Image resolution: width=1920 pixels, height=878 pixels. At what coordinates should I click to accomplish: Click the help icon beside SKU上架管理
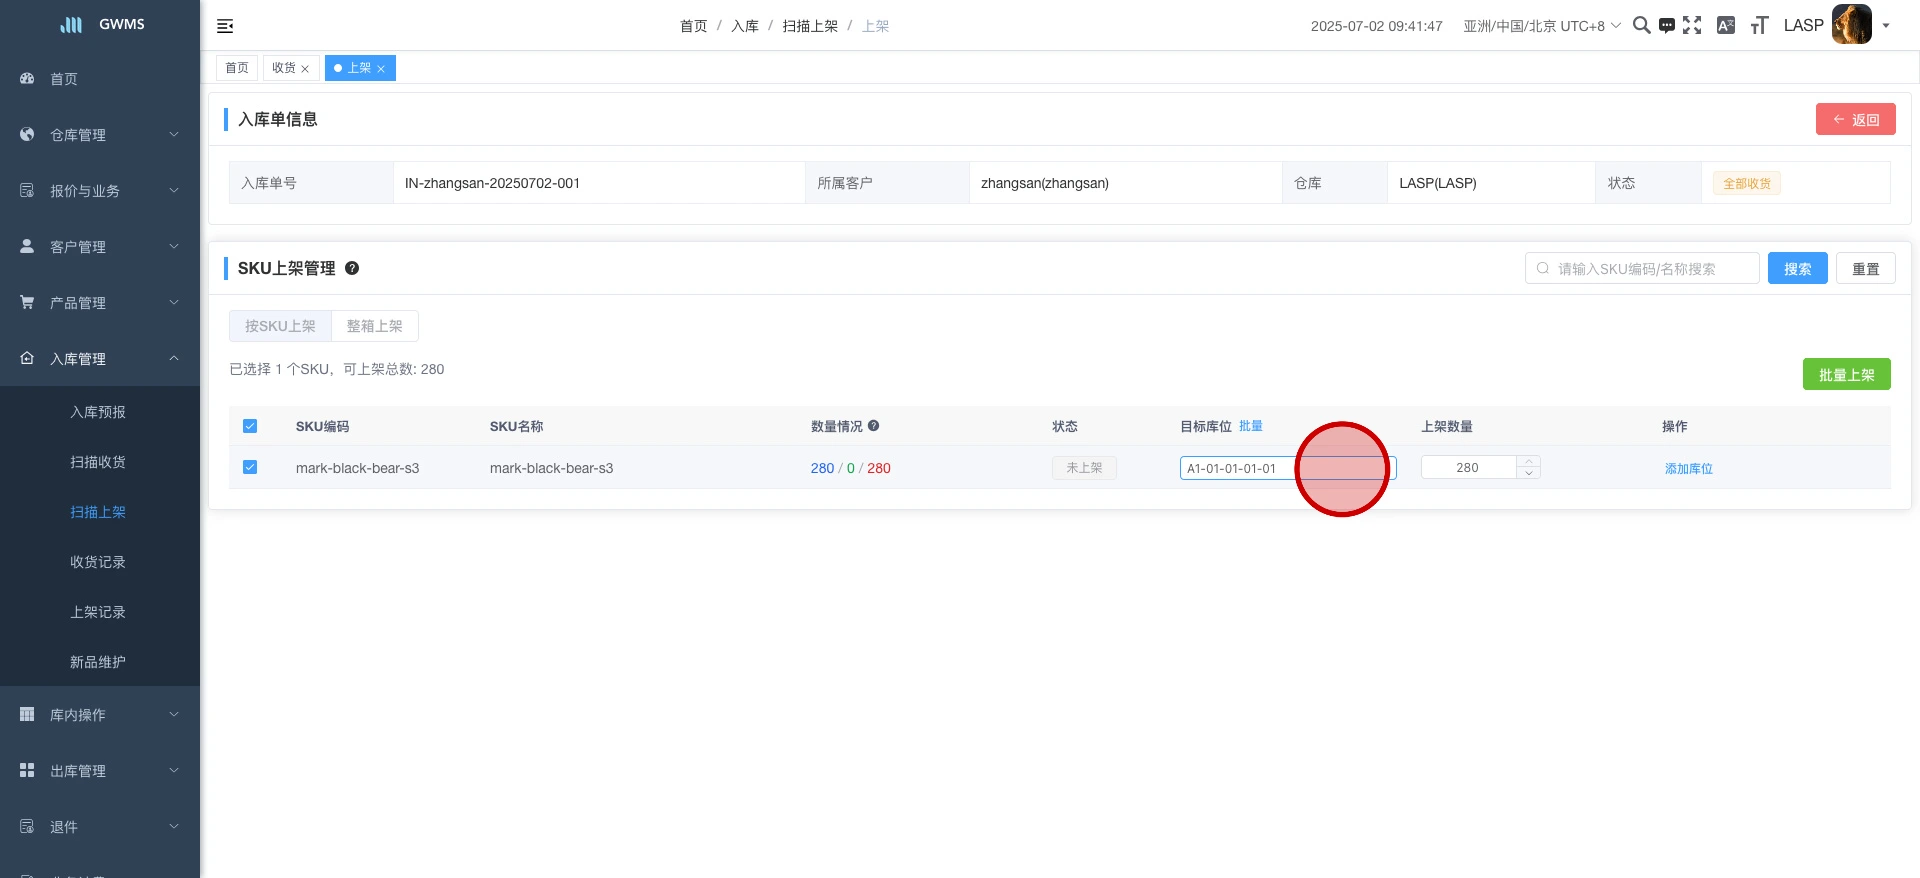352,268
